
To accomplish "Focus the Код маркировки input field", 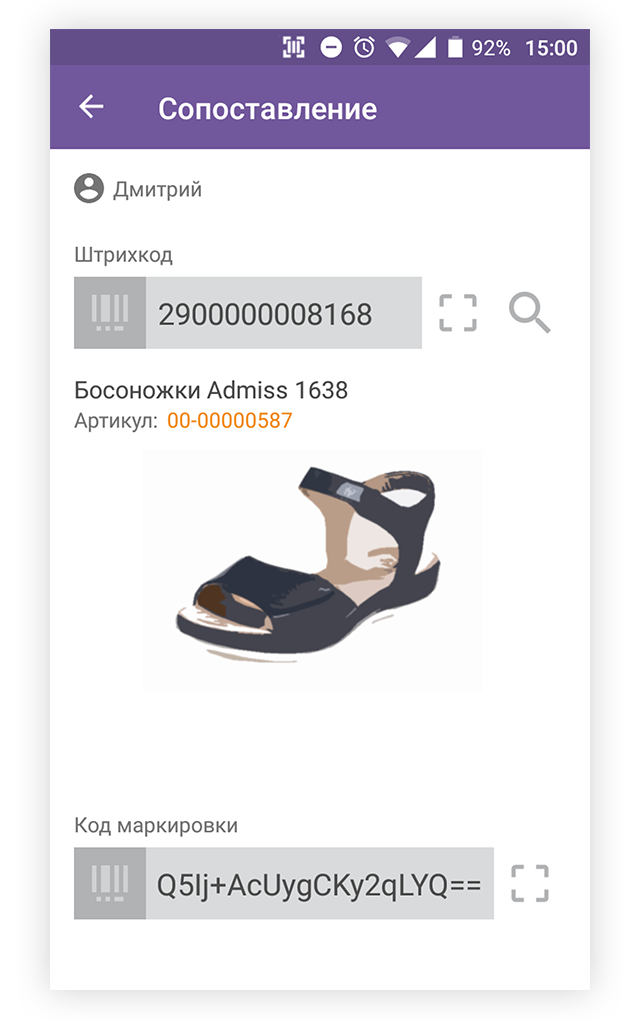I will click(319, 883).
